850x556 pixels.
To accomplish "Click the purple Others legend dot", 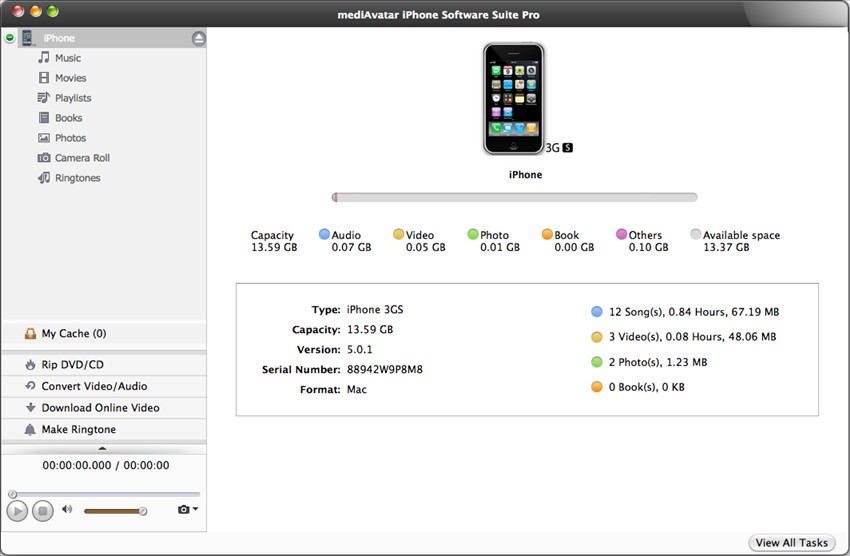I will pos(621,234).
